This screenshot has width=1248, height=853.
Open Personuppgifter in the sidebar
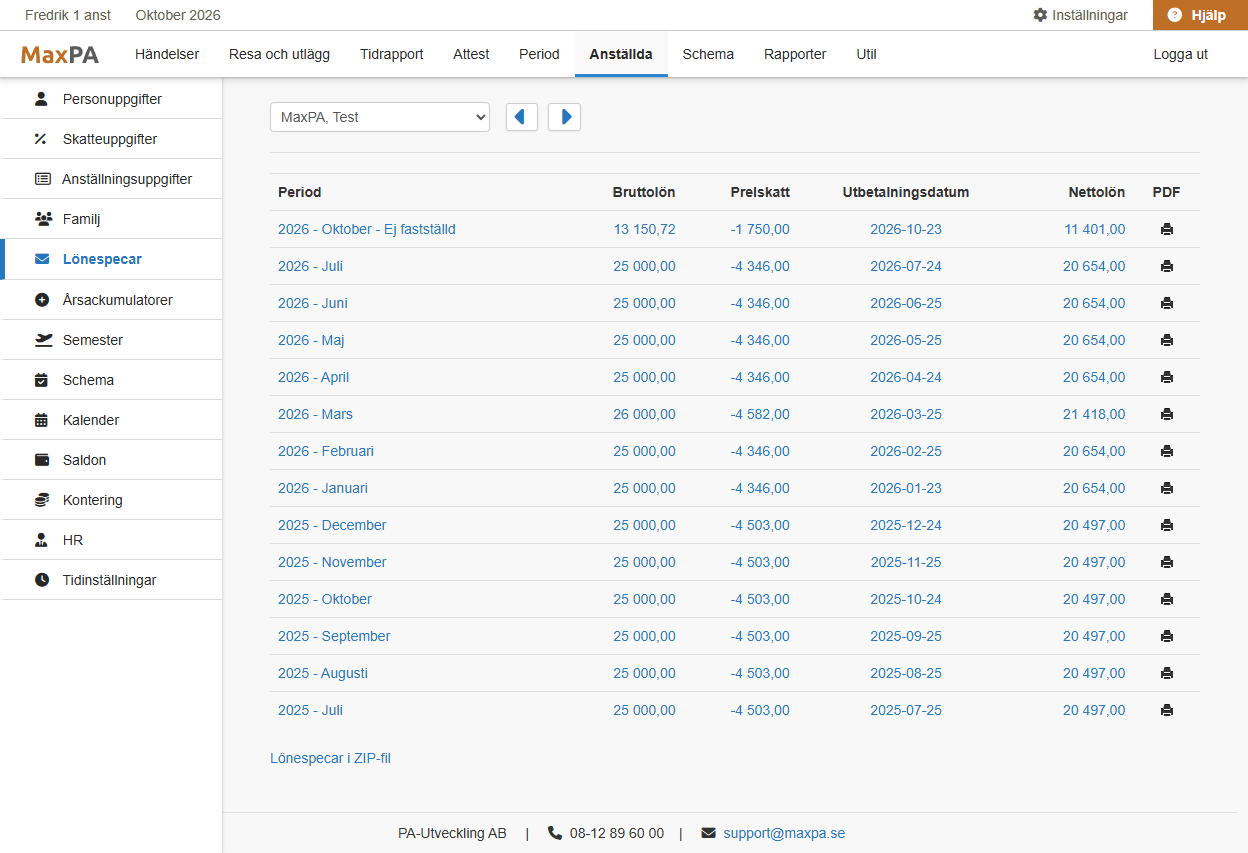point(111,99)
